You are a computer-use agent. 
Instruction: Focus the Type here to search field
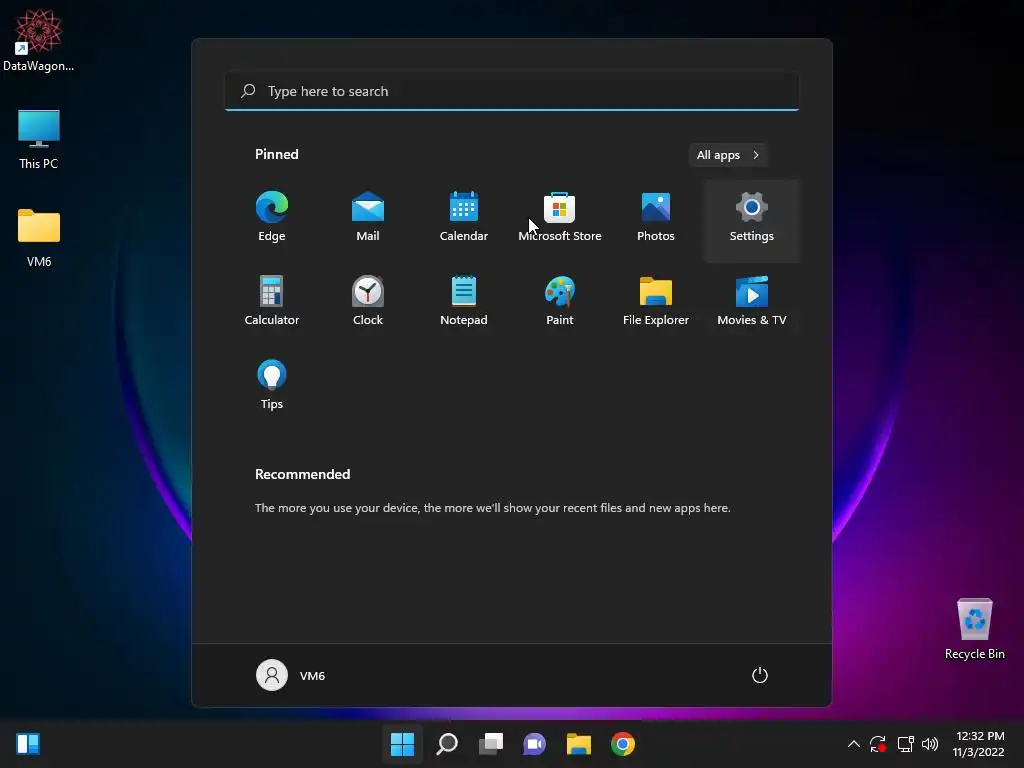click(x=512, y=91)
